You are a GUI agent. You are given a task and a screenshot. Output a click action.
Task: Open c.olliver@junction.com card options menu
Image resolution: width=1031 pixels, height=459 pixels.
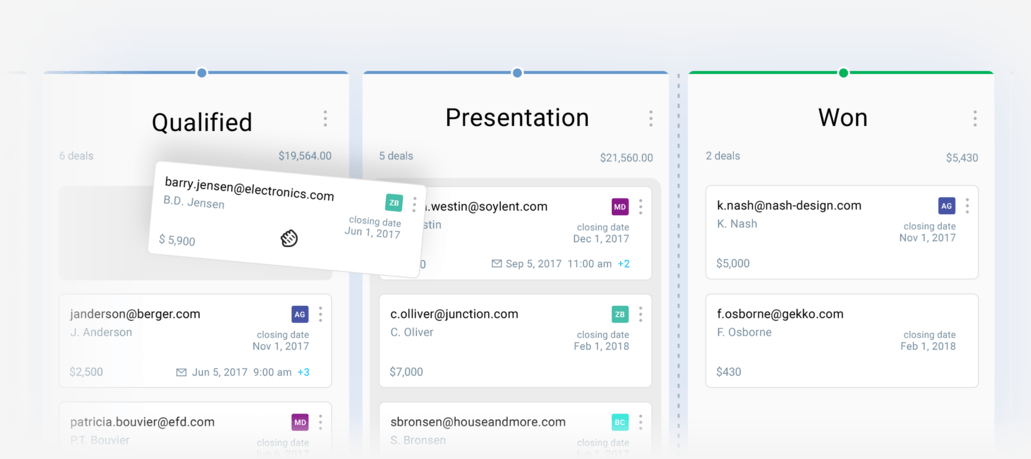pos(640,314)
